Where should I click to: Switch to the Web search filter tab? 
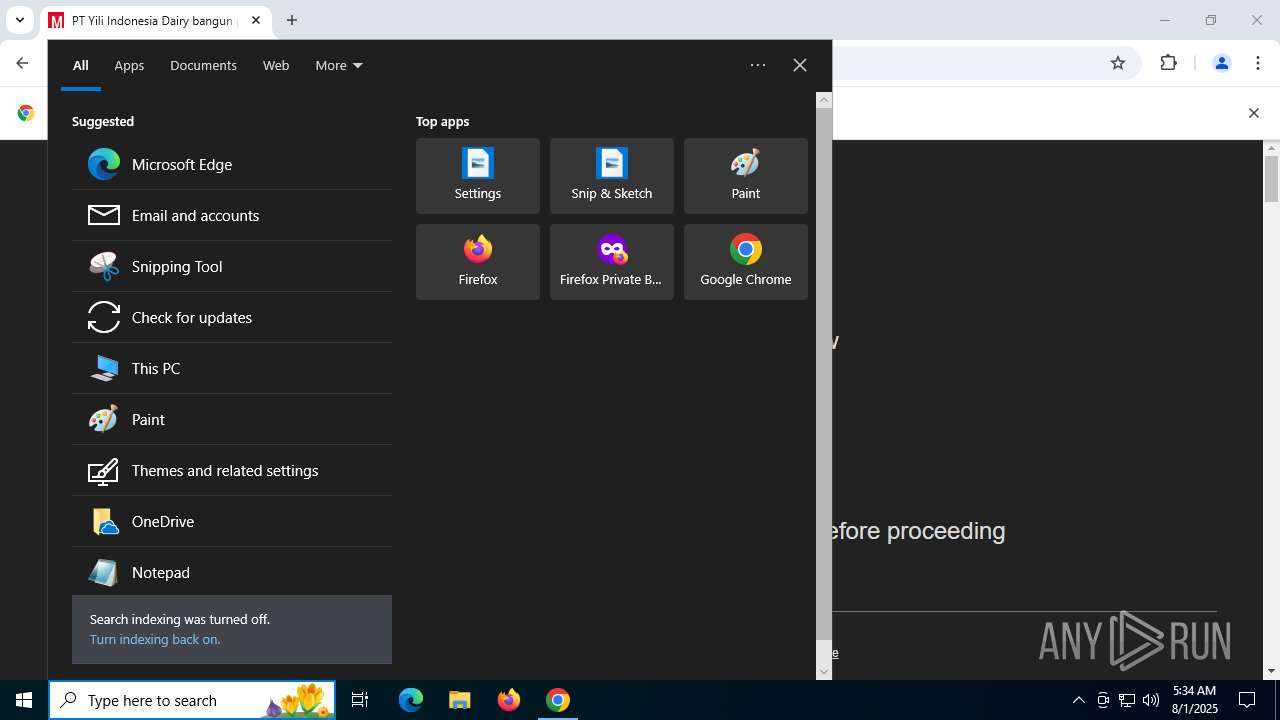pos(276,65)
